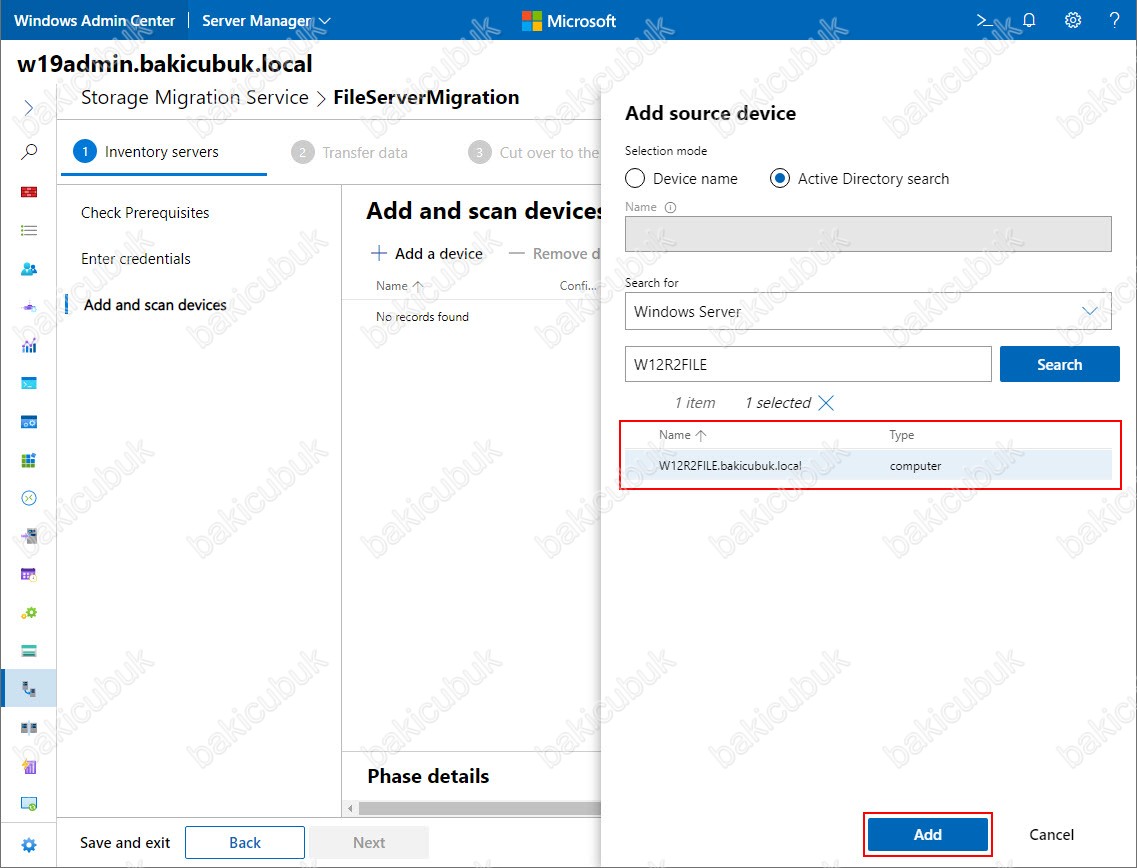1137x868 pixels.
Task: Open the Check Prerequisites page
Action: coord(145,212)
